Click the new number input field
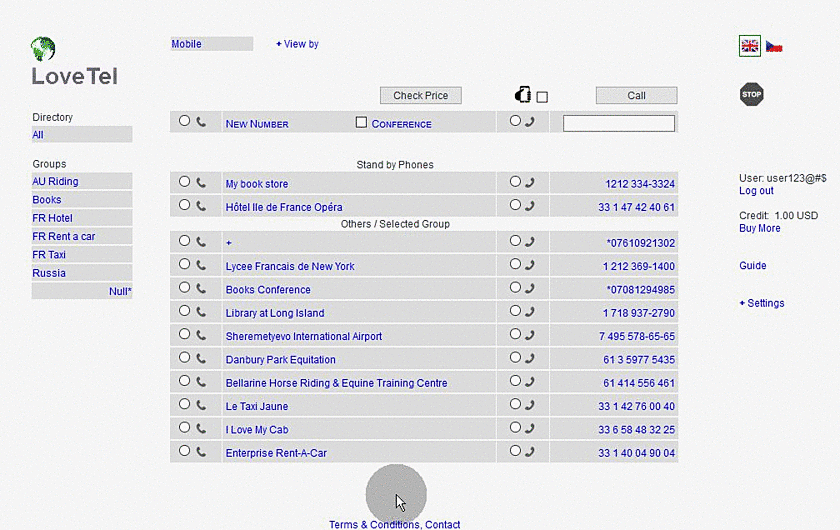This screenshot has height=530, width=840. [618, 124]
